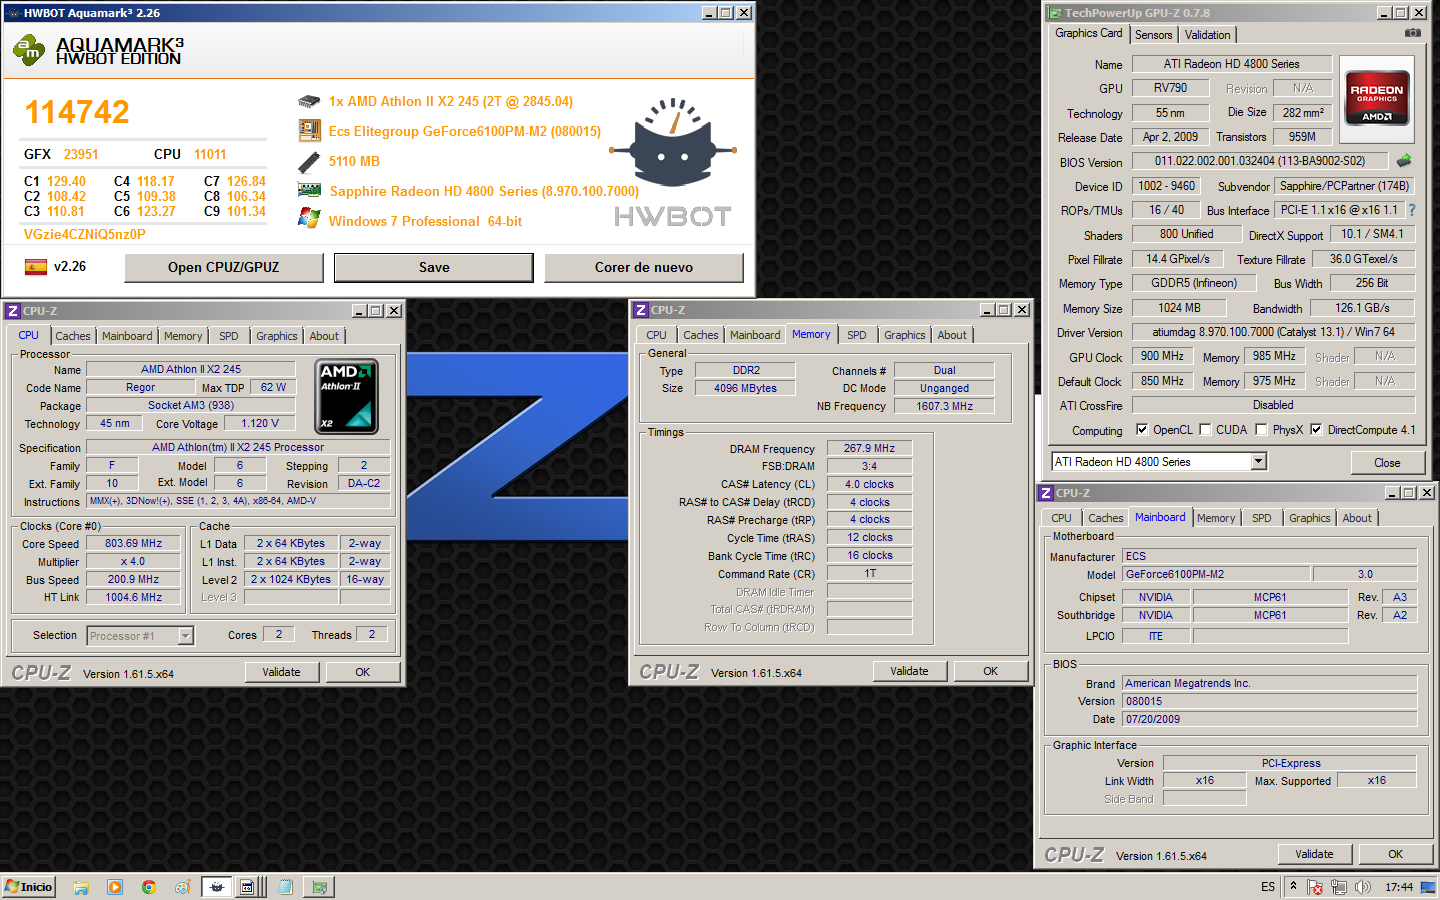The width and height of the screenshot is (1440, 900).
Task: Click the memory stick icon beside 5110 MB
Action: pos(309,161)
